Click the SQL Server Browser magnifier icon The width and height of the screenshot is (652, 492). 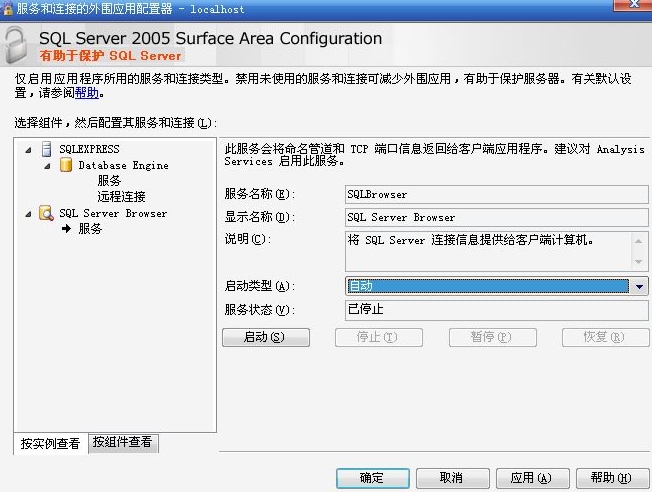(46, 213)
